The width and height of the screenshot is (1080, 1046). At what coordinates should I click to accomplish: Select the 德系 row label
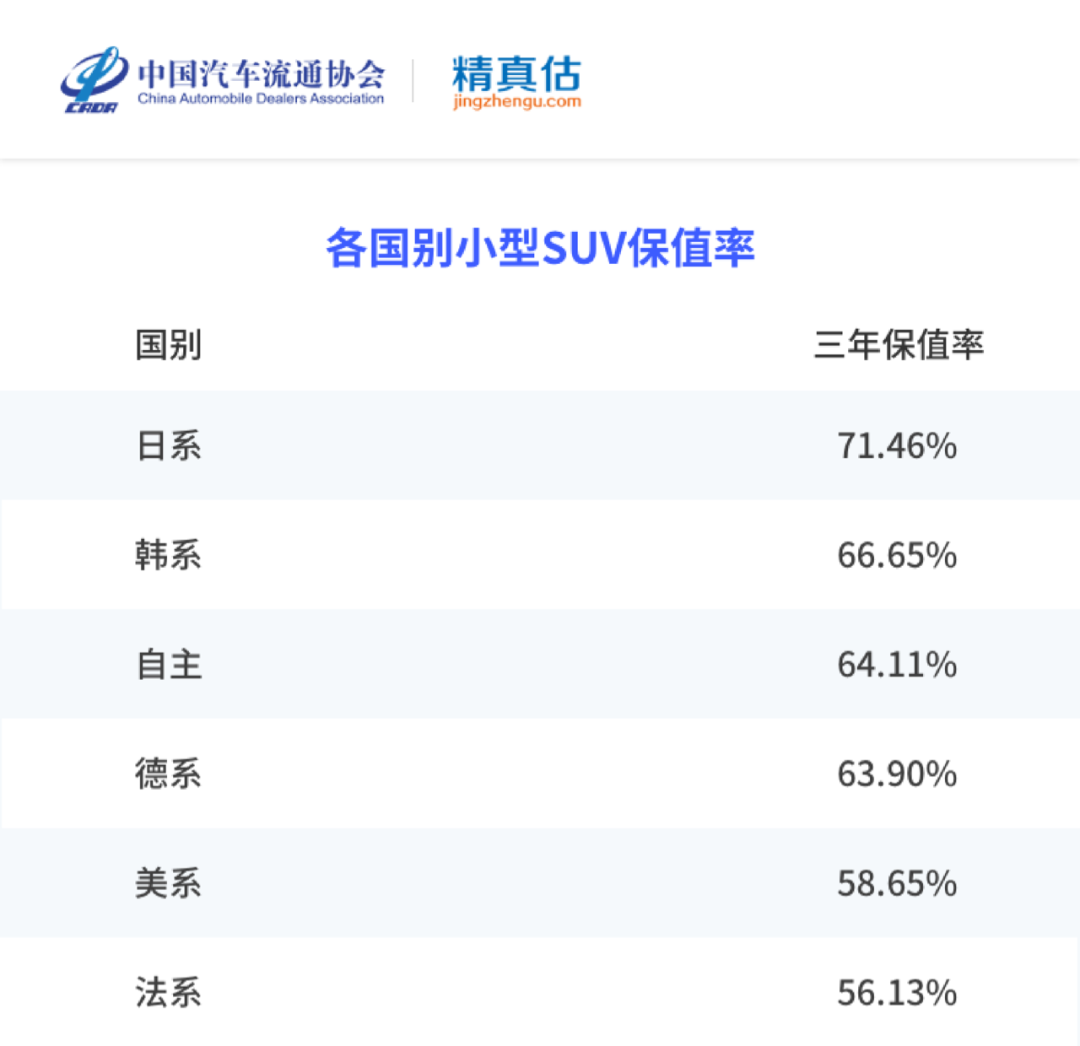[168, 773]
